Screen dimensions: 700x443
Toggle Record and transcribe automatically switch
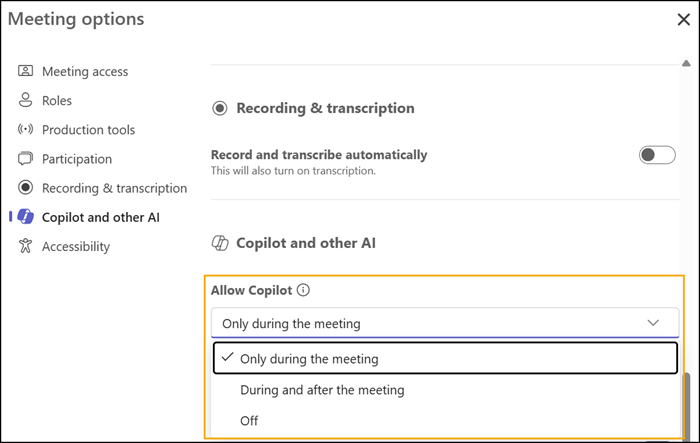coord(657,155)
